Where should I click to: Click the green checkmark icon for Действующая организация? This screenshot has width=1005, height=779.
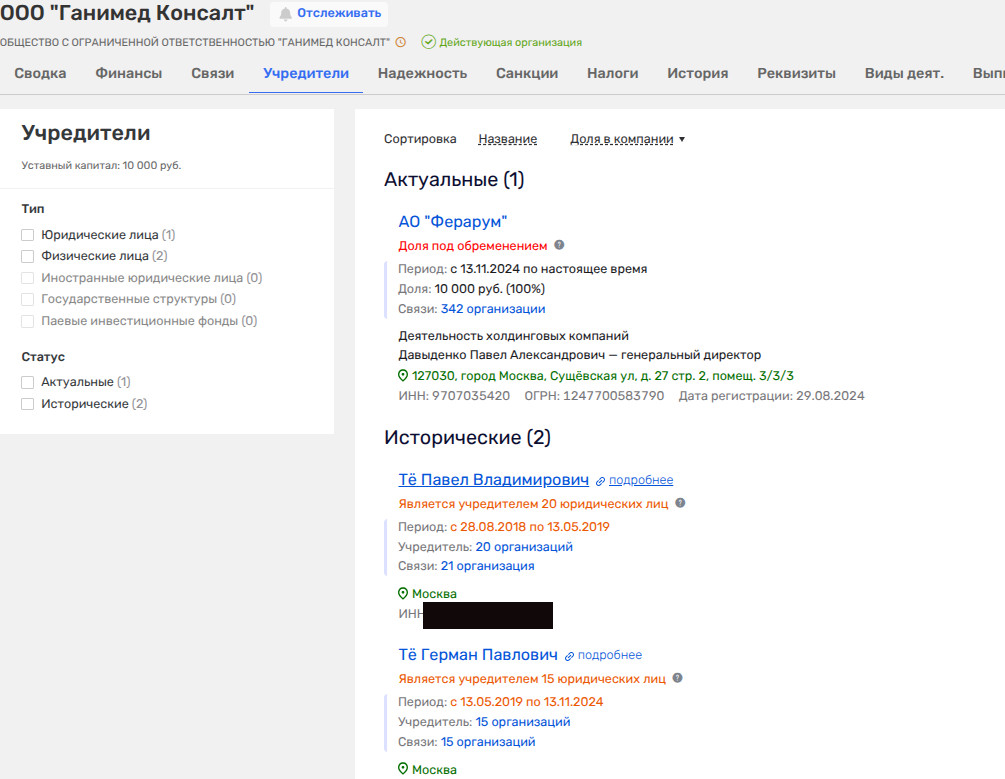(x=428, y=42)
